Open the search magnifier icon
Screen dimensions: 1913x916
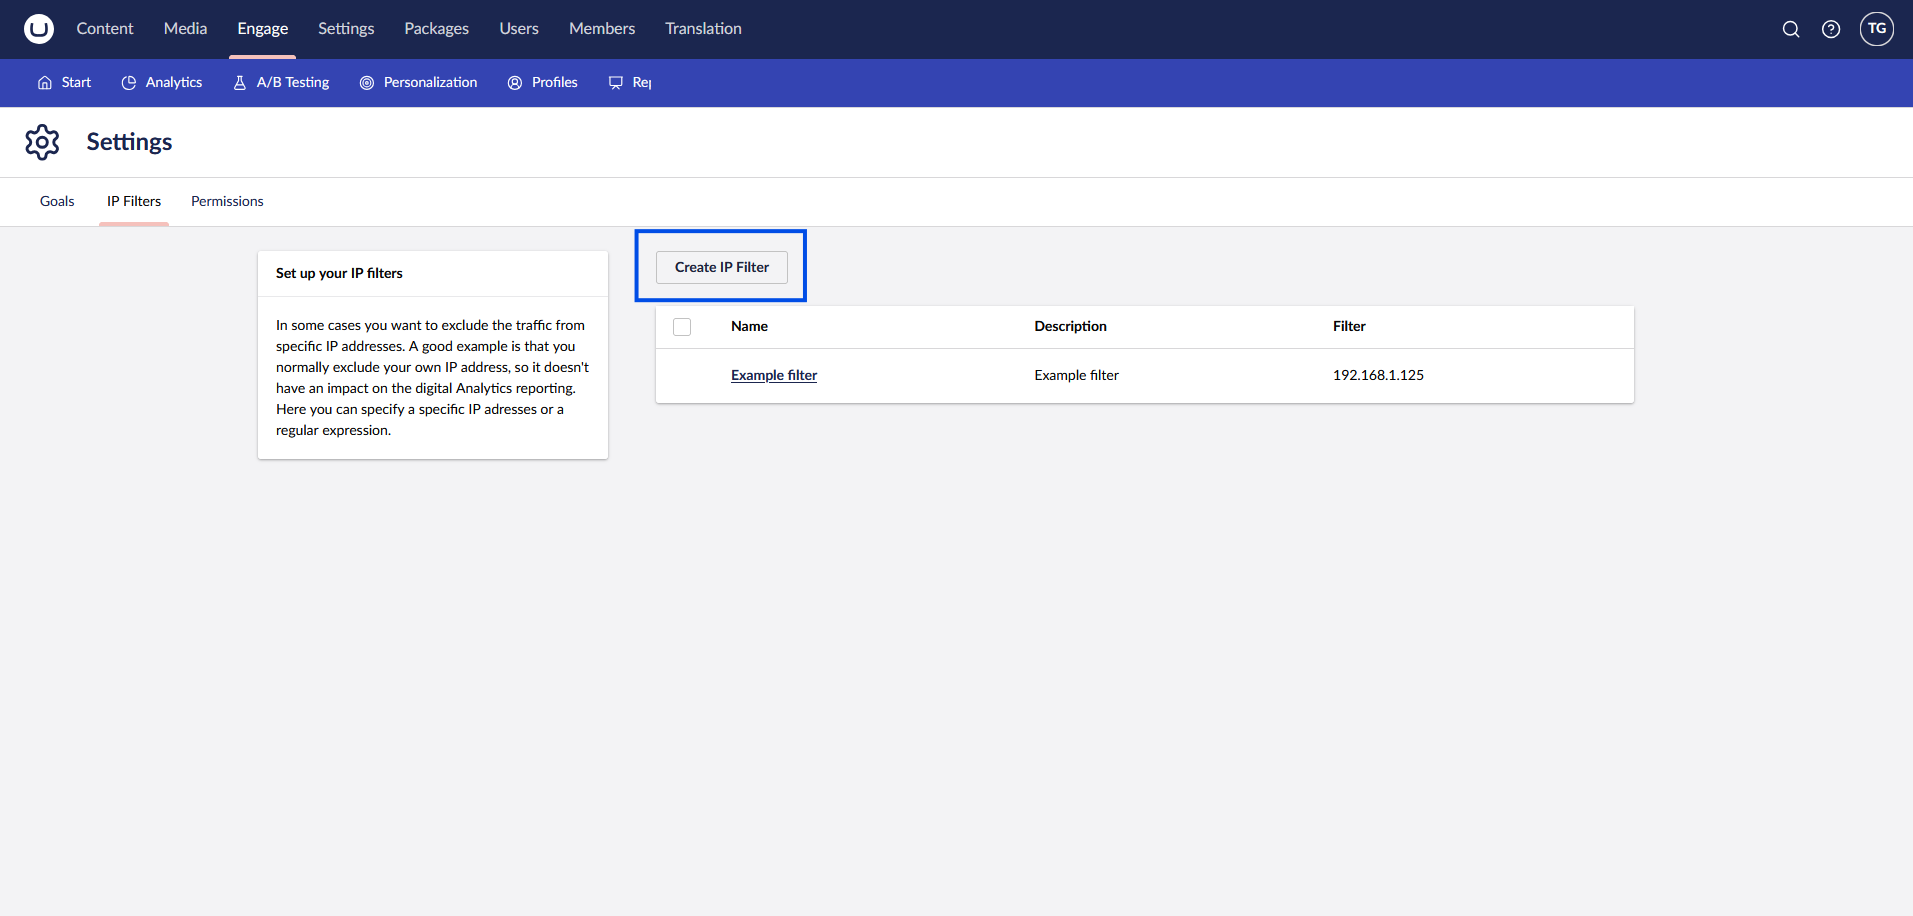[x=1790, y=29]
